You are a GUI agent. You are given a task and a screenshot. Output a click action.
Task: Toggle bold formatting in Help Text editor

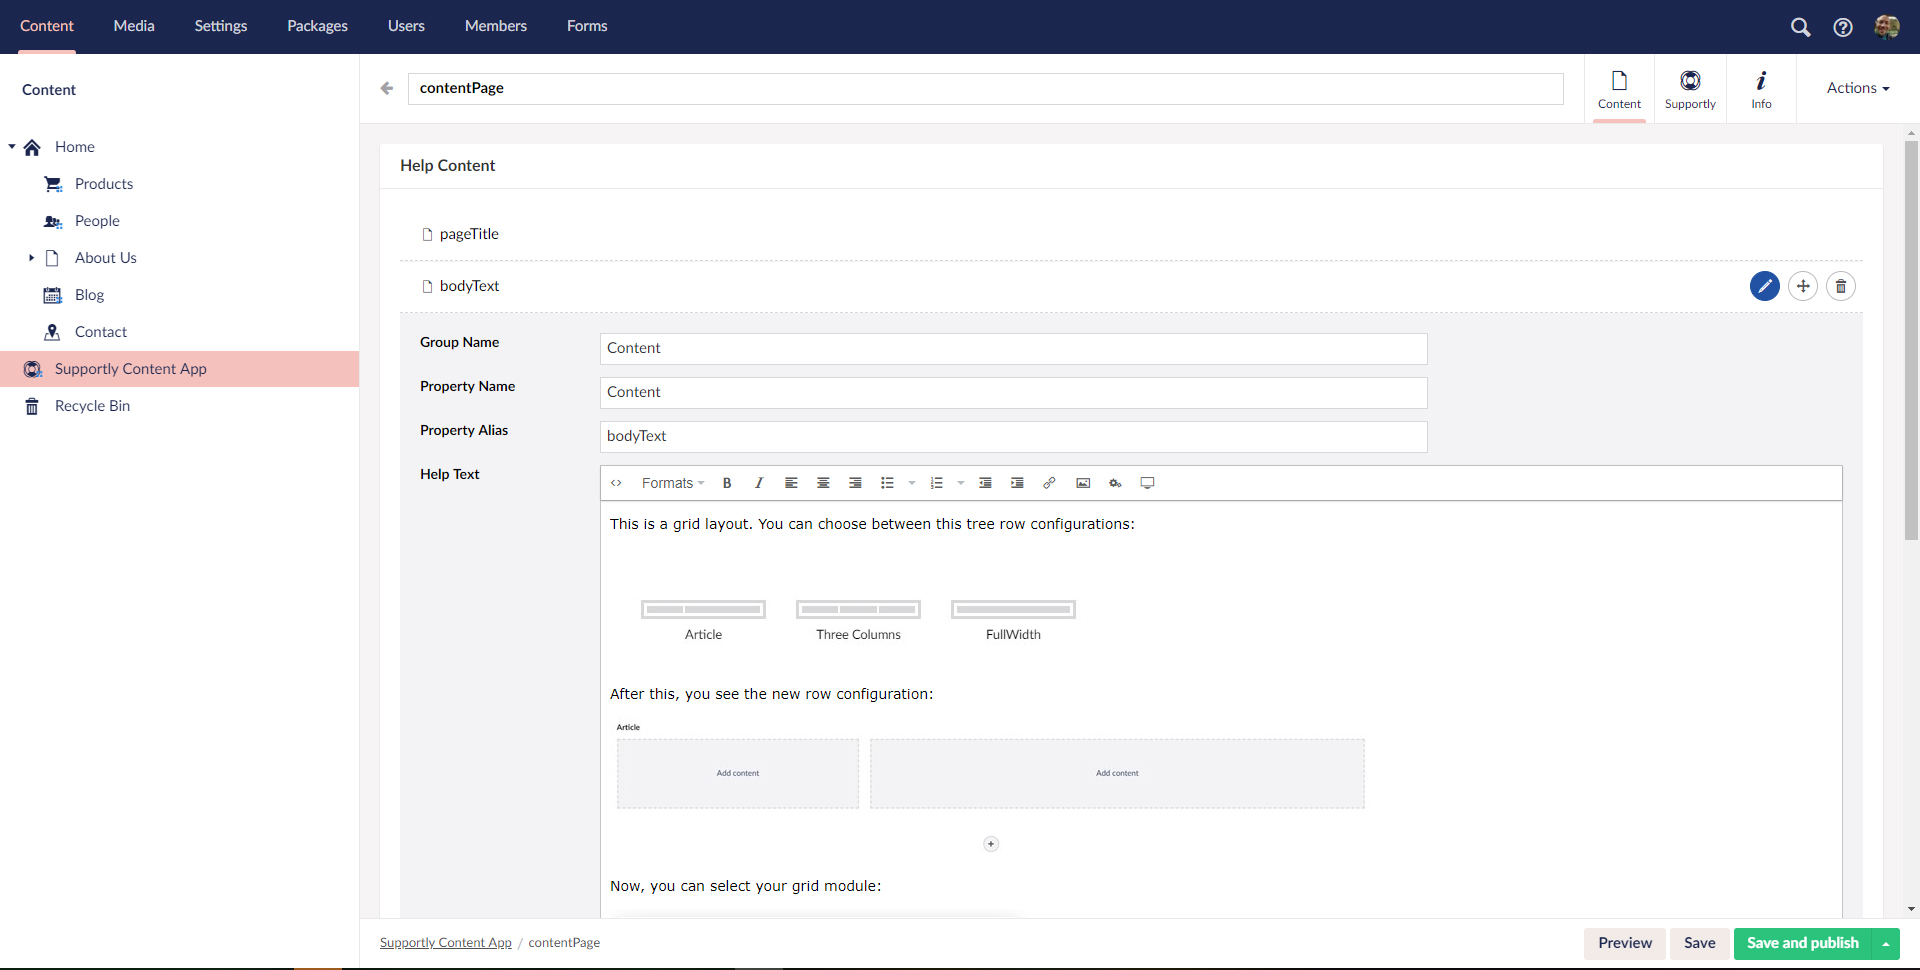(x=727, y=483)
